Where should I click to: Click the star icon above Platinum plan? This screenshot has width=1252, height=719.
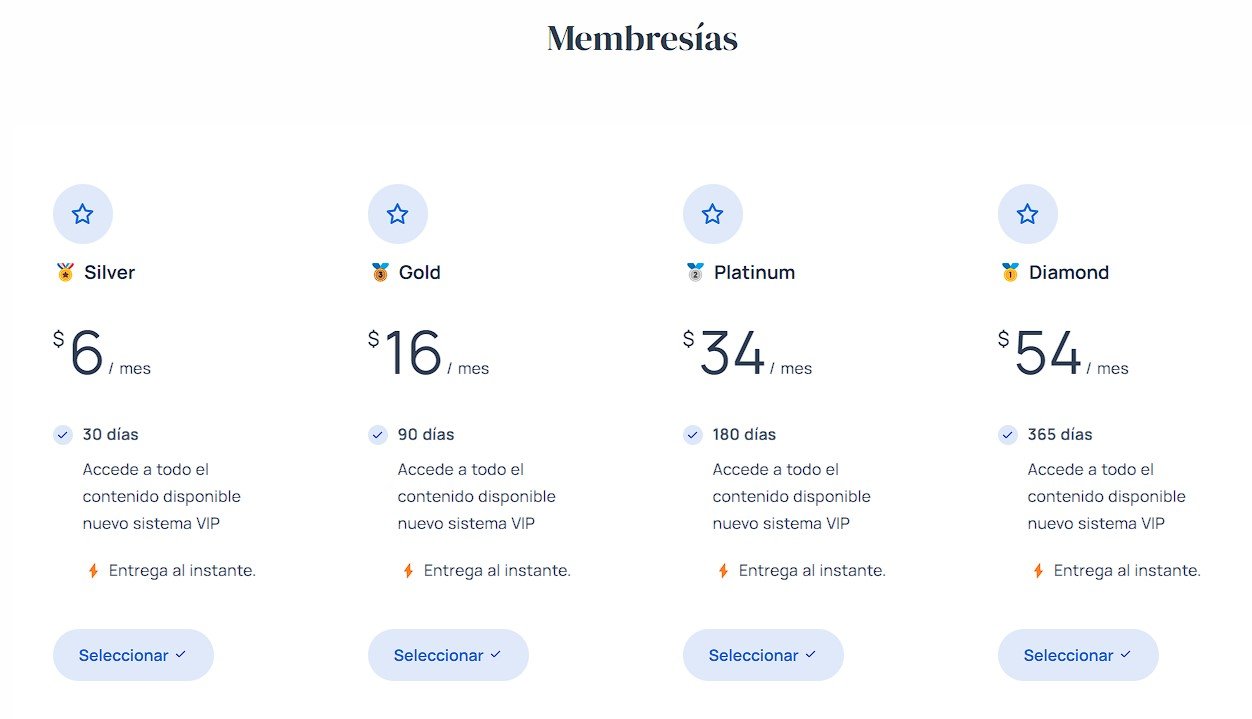(713, 214)
